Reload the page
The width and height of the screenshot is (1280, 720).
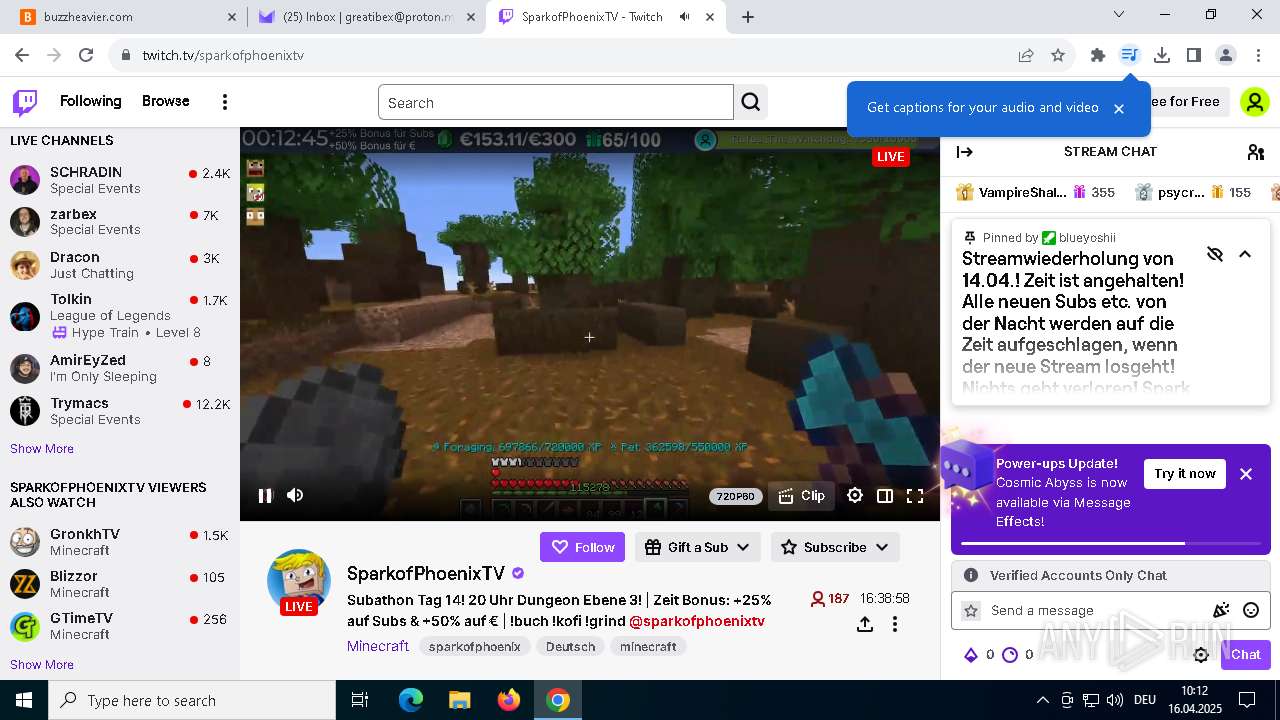click(x=86, y=55)
